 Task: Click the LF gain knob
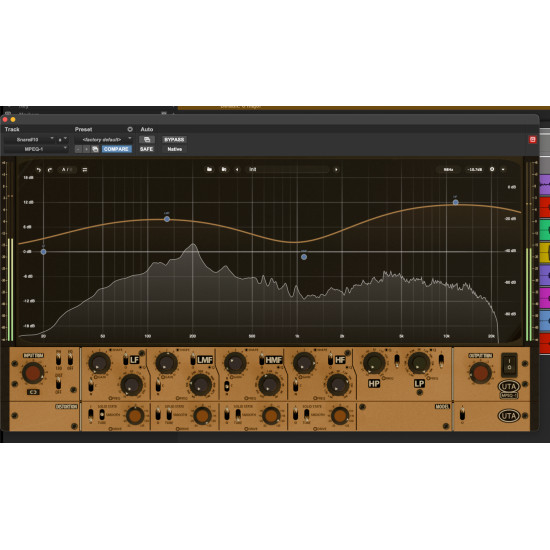click(x=99, y=363)
